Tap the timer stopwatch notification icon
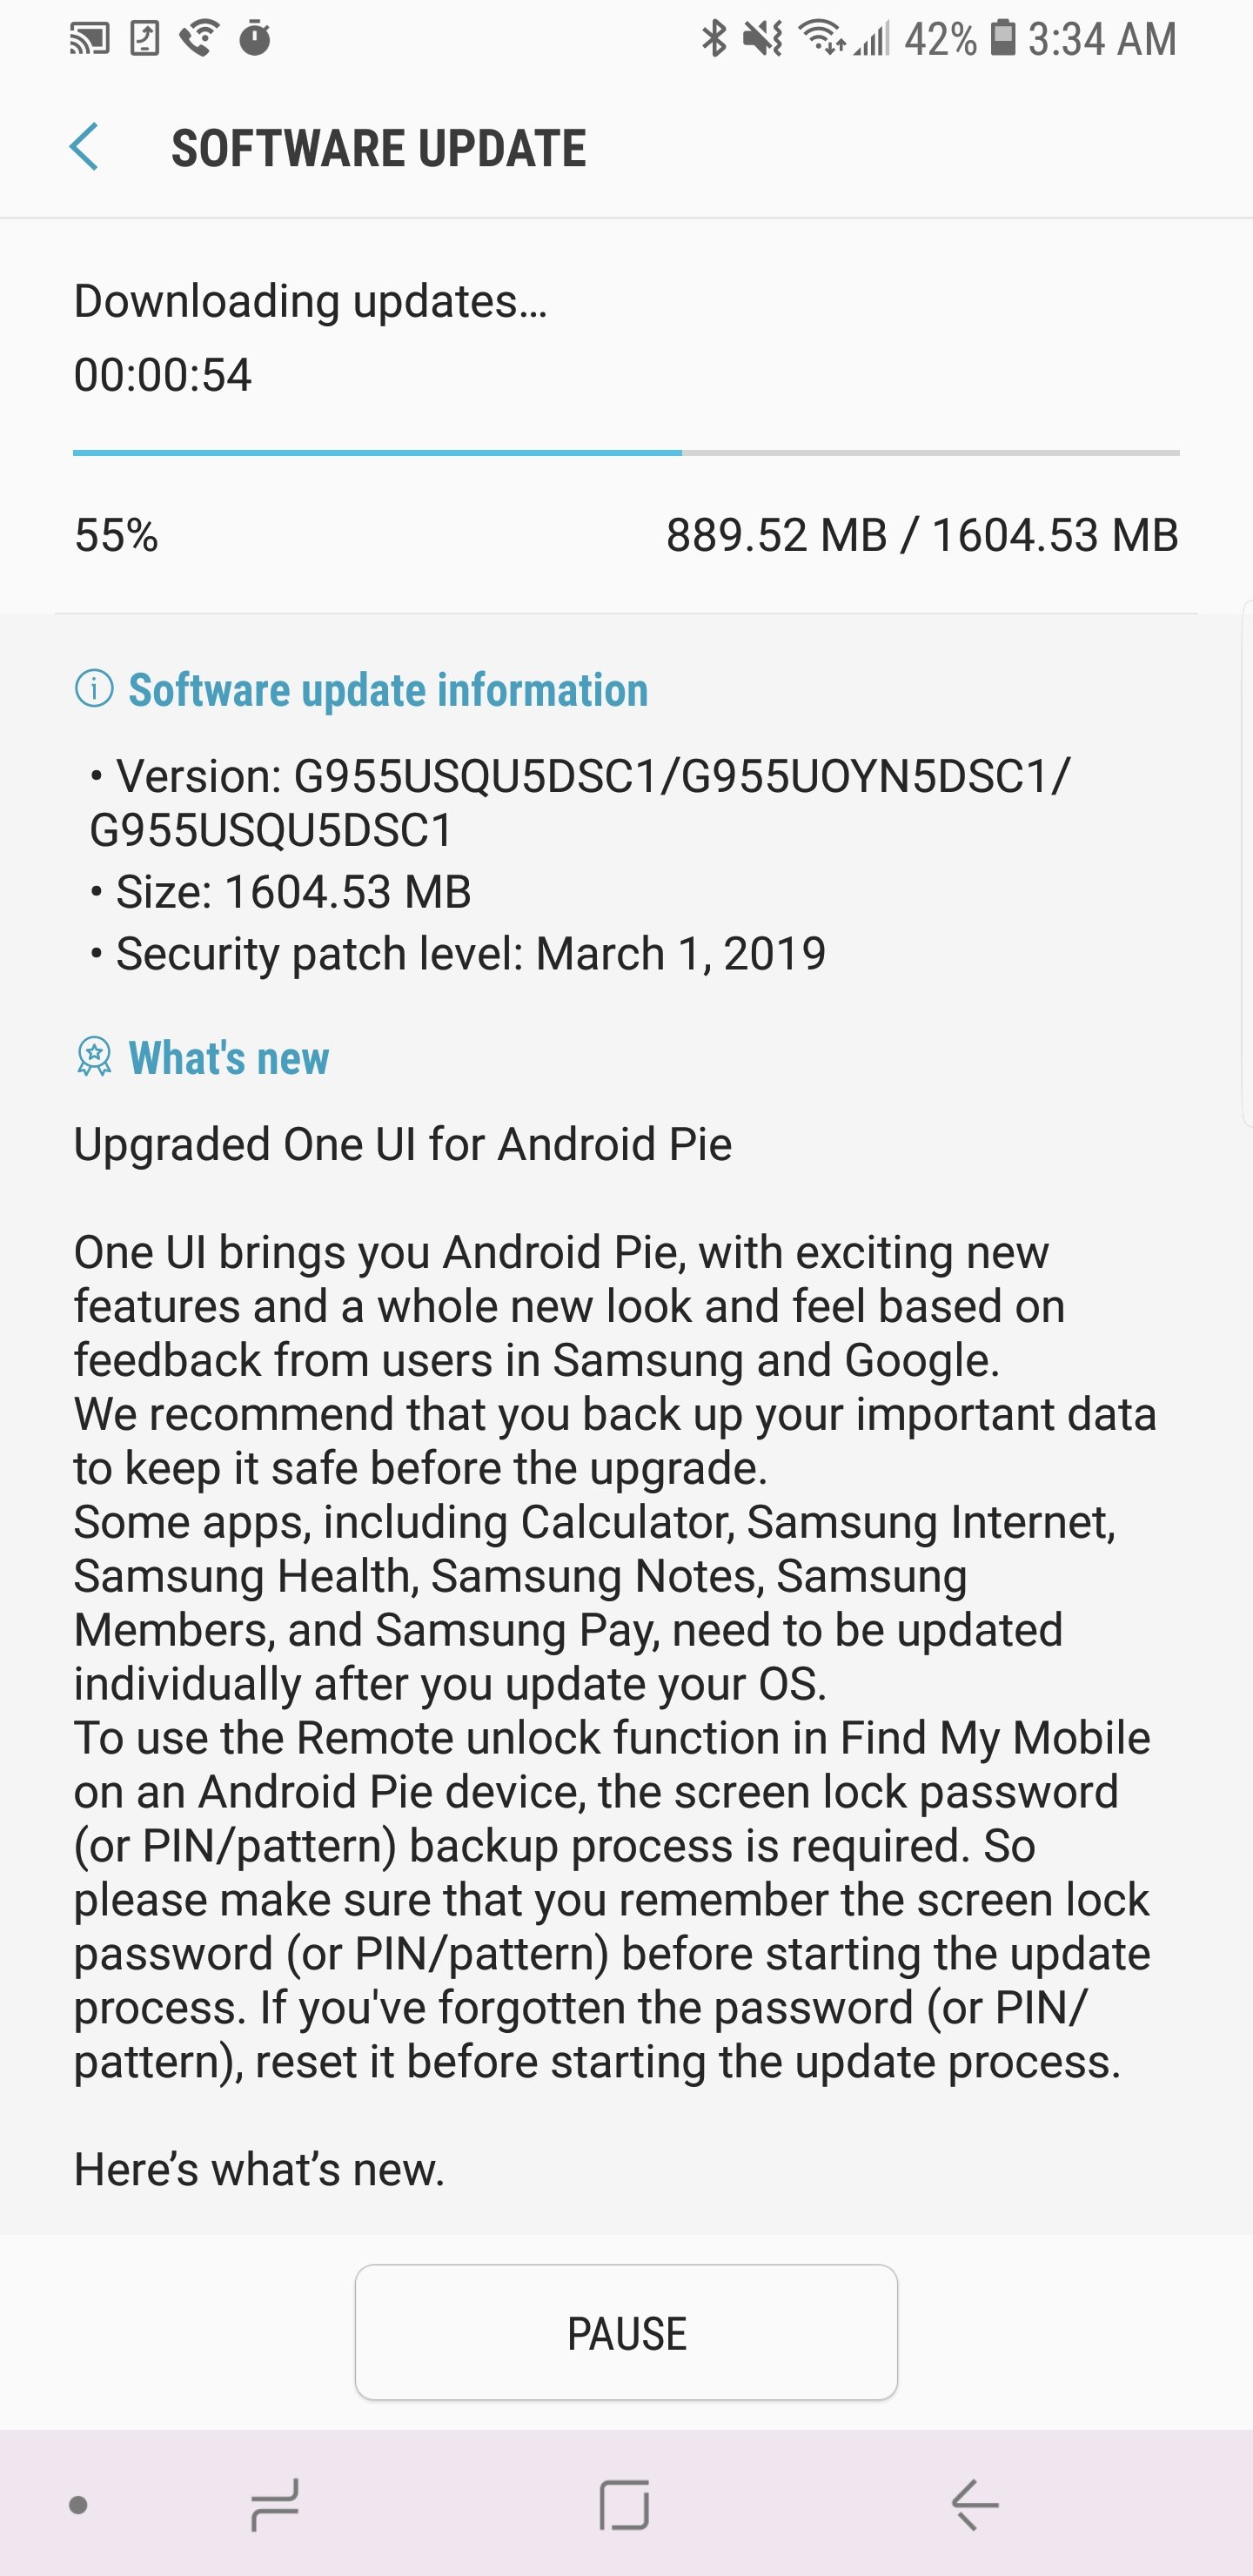Viewport: 1253px width, 2576px height. coord(255,39)
